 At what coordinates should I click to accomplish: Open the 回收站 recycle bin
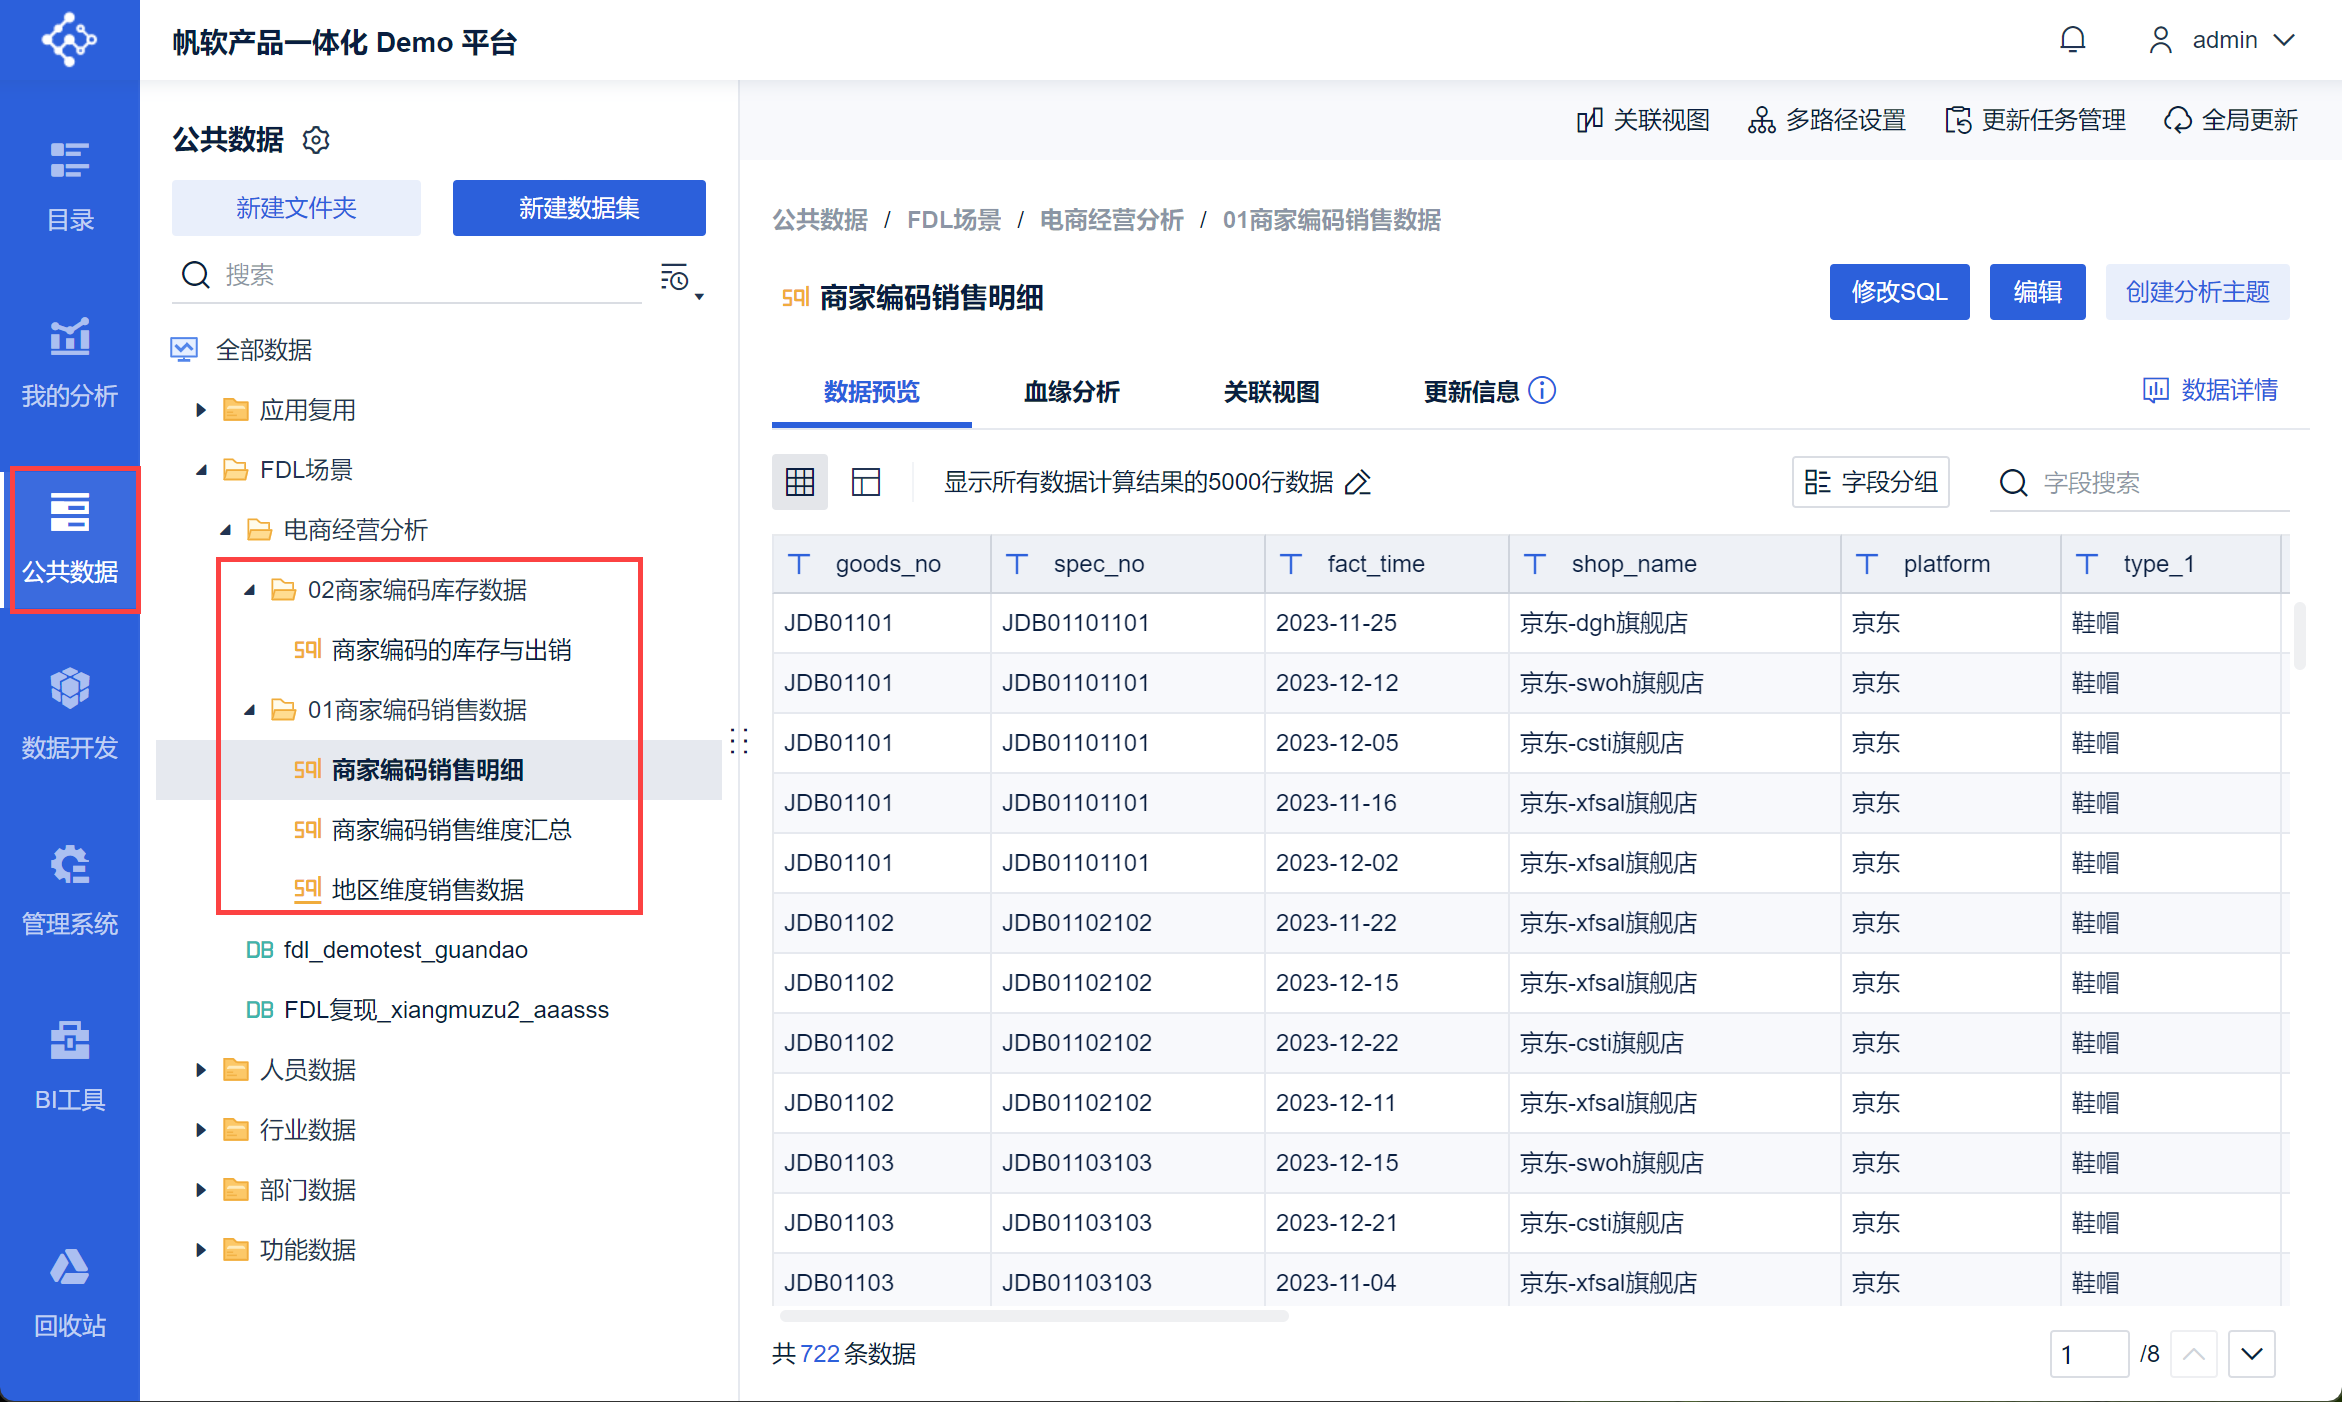[70, 1292]
